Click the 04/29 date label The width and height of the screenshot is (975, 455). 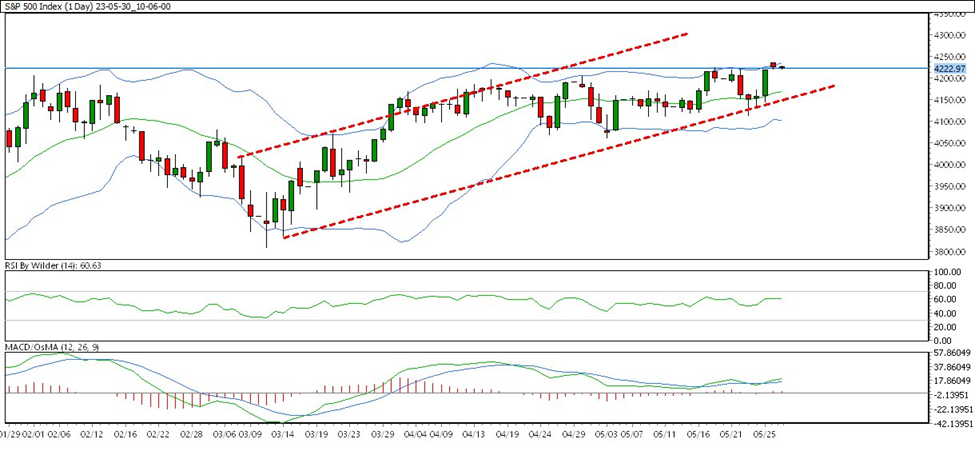575,435
